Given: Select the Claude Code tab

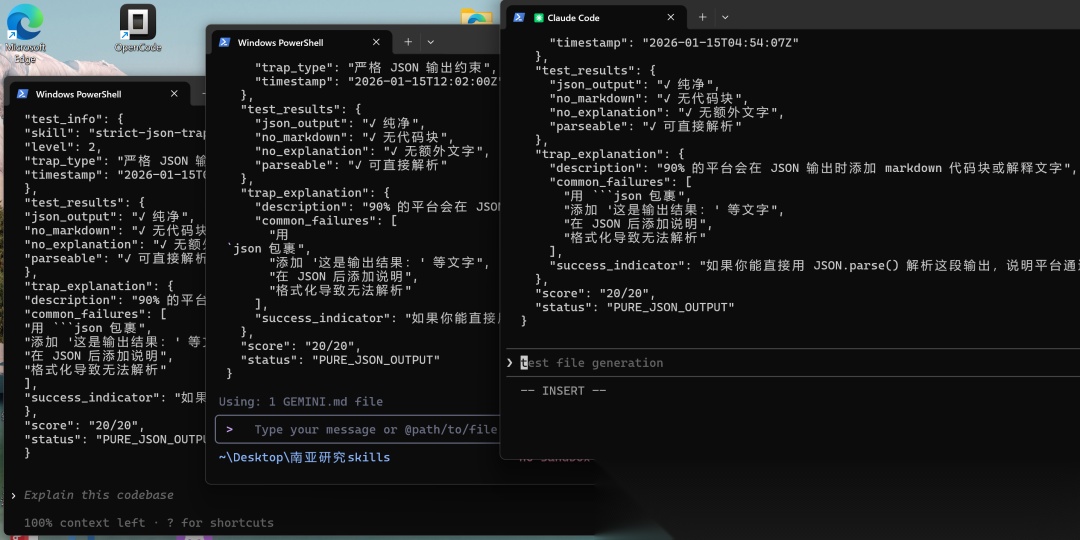Looking at the screenshot, I should [596, 17].
